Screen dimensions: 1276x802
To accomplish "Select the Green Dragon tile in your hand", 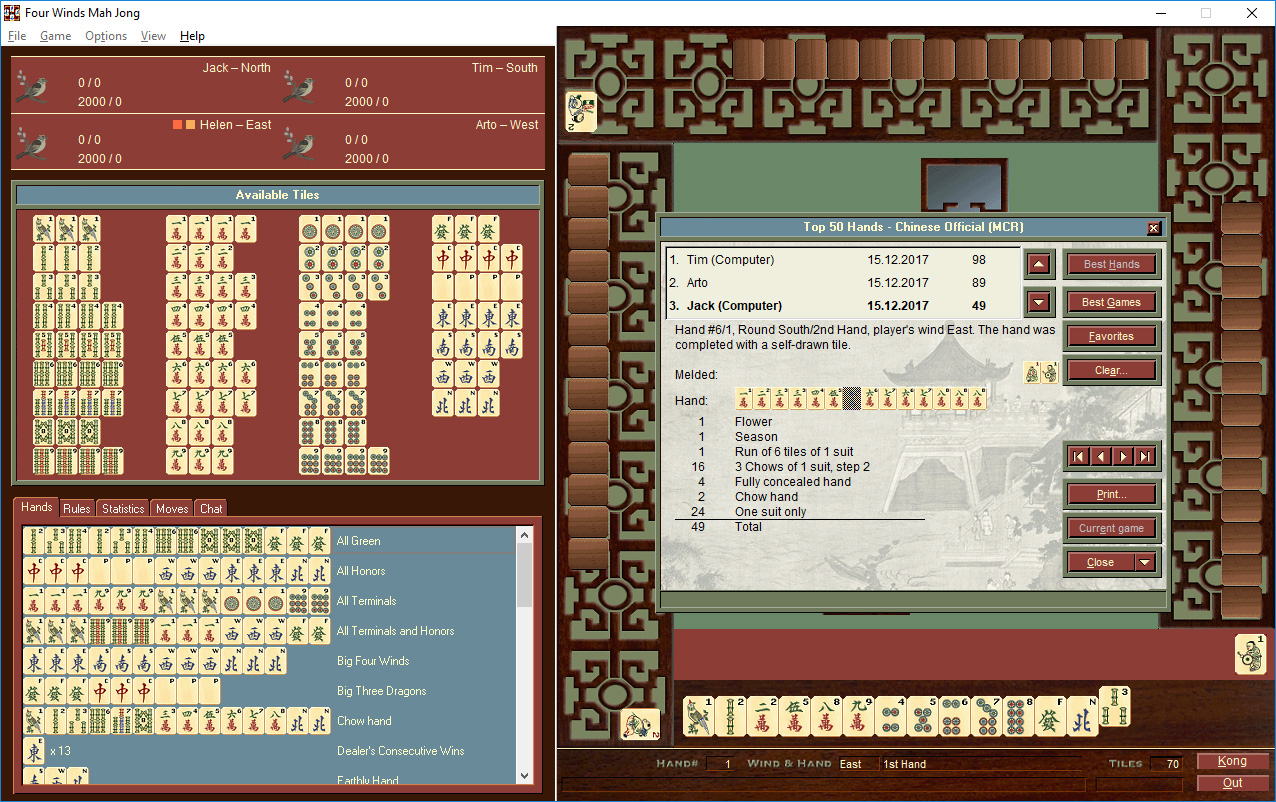I will (1050, 717).
